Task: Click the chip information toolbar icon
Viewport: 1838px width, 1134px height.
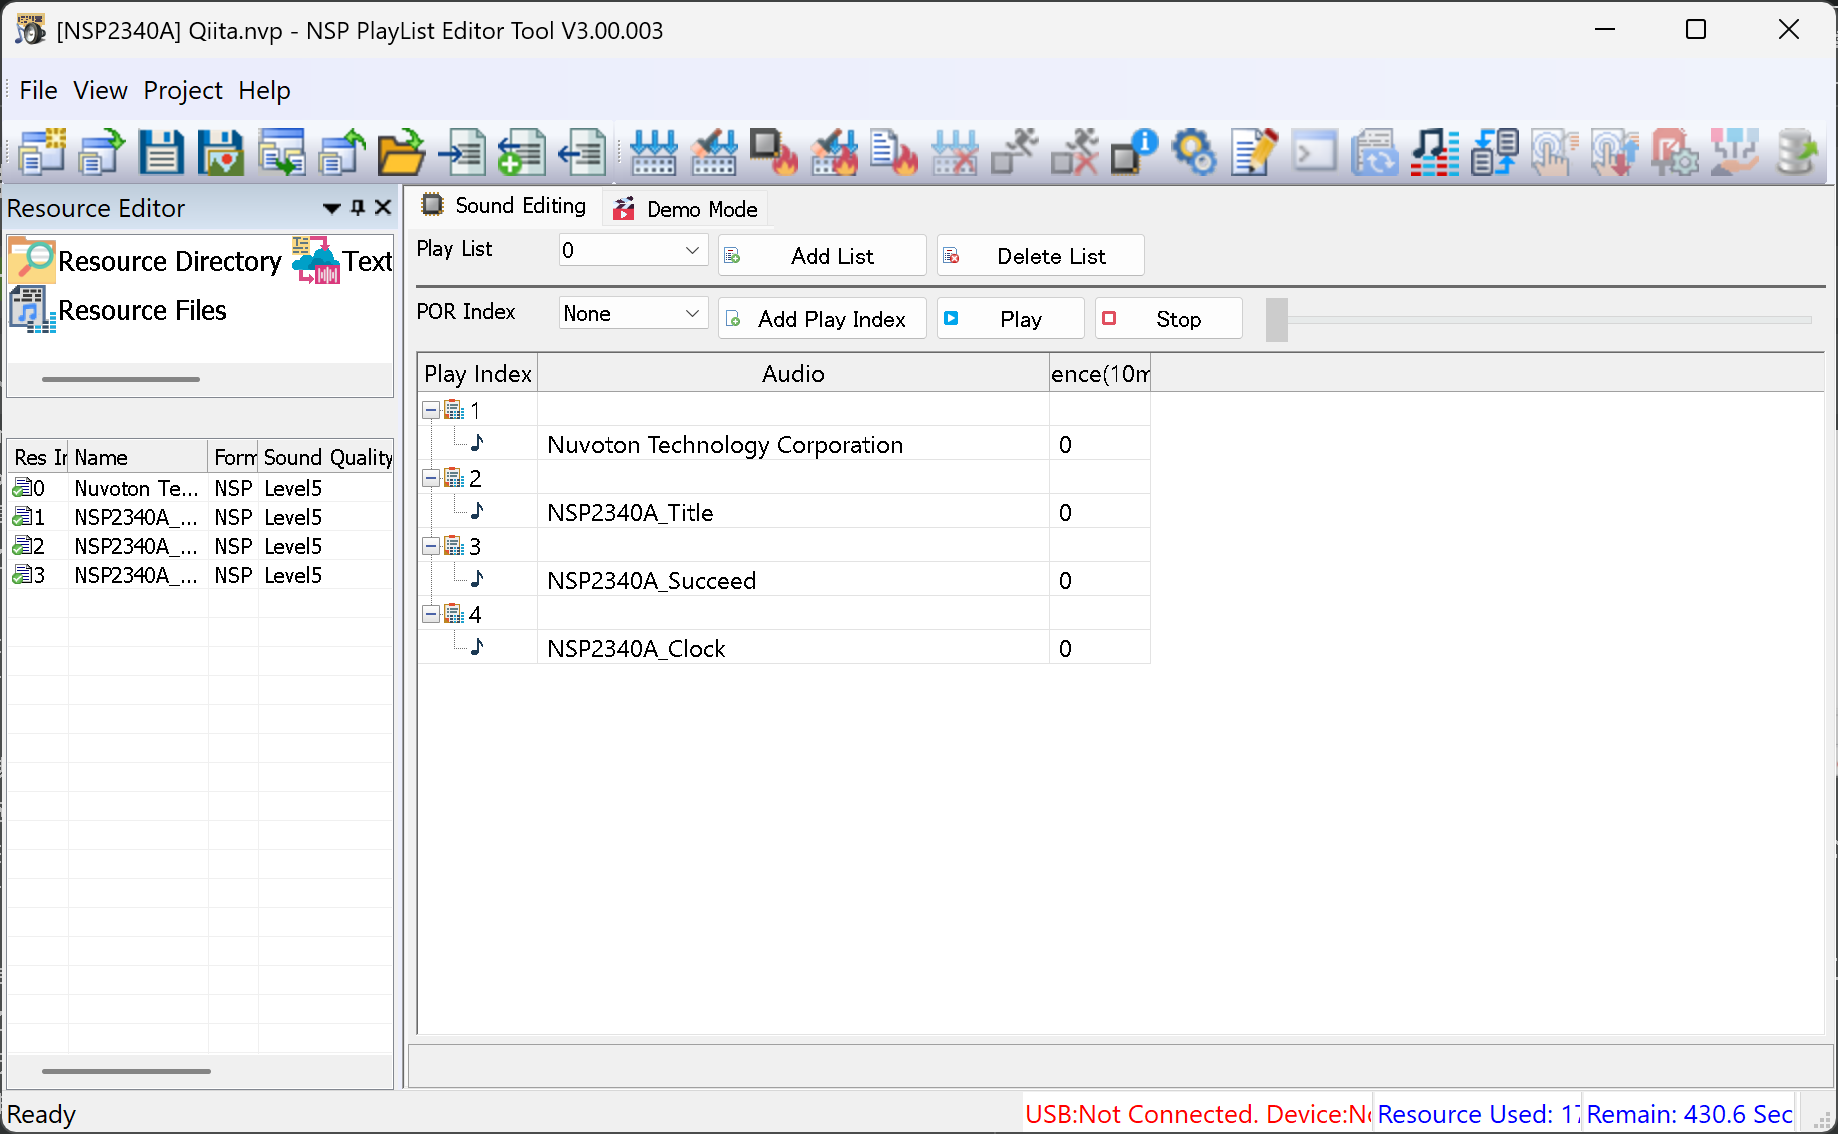Action: click(1133, 152)
